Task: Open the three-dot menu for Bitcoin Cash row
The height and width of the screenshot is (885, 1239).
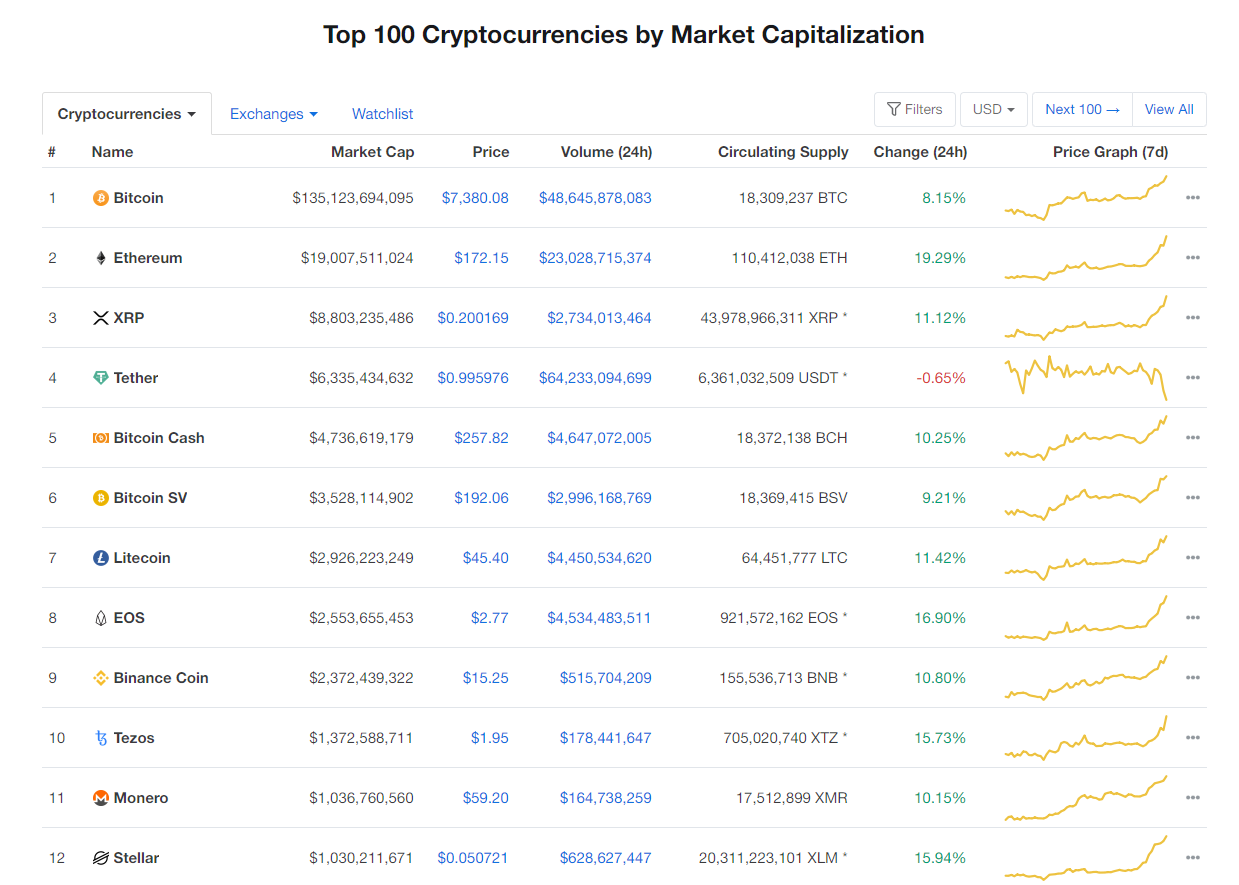Action: [x=1192, y=438]
